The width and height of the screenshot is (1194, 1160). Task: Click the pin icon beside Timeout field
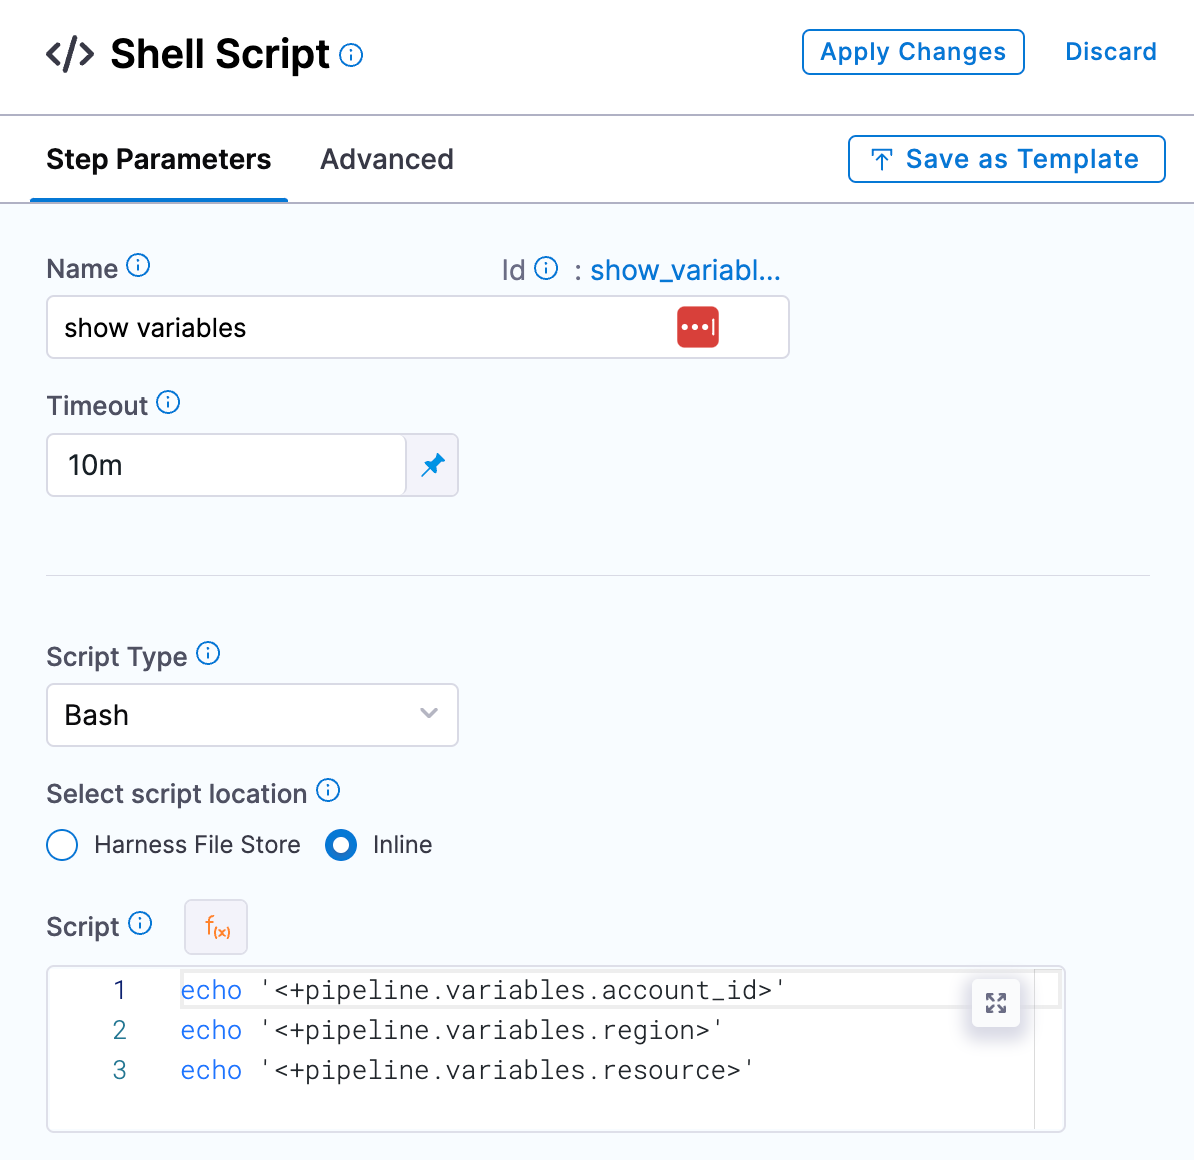(433, 465)
